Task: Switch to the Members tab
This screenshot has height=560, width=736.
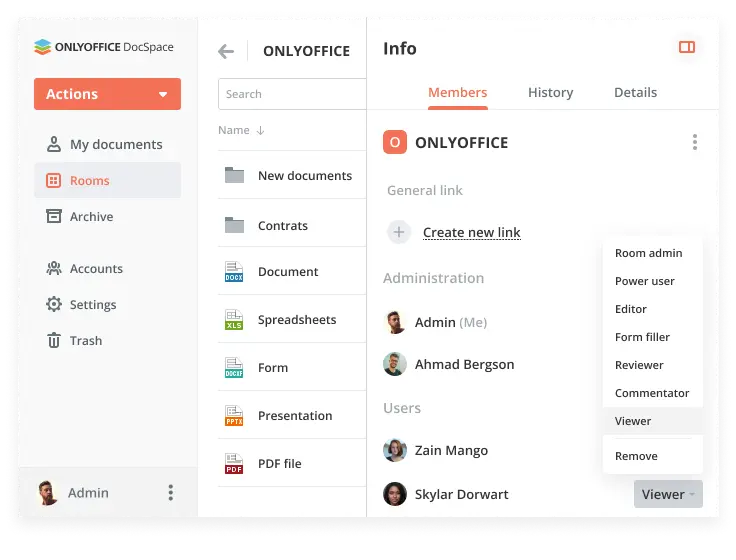Action: coord(458,92)
